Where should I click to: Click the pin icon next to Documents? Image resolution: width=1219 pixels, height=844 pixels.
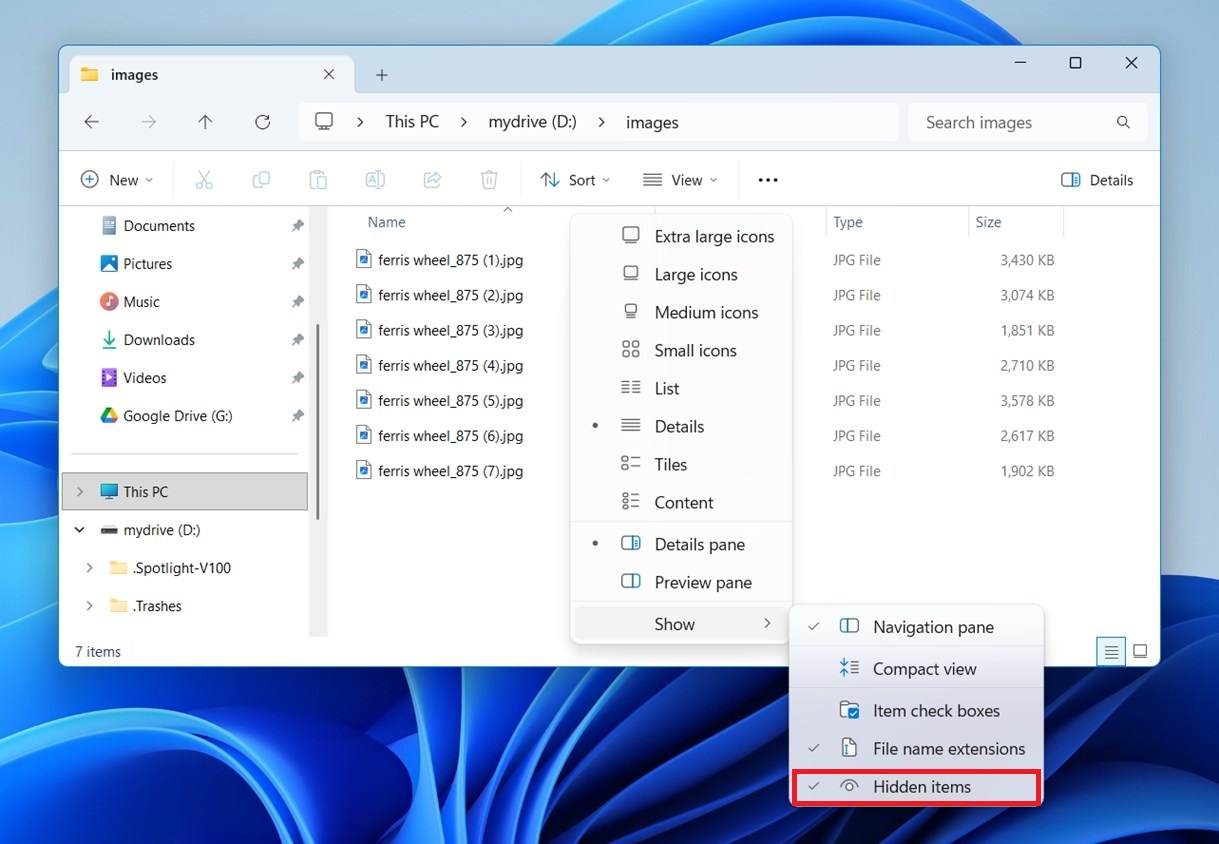(297, 226)
